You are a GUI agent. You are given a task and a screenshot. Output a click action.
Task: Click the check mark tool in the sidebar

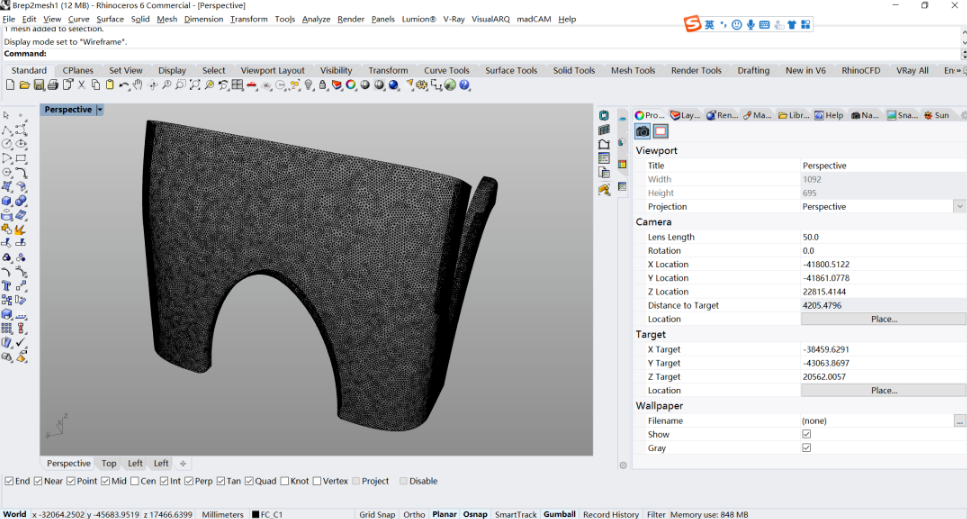coord(21,343)
